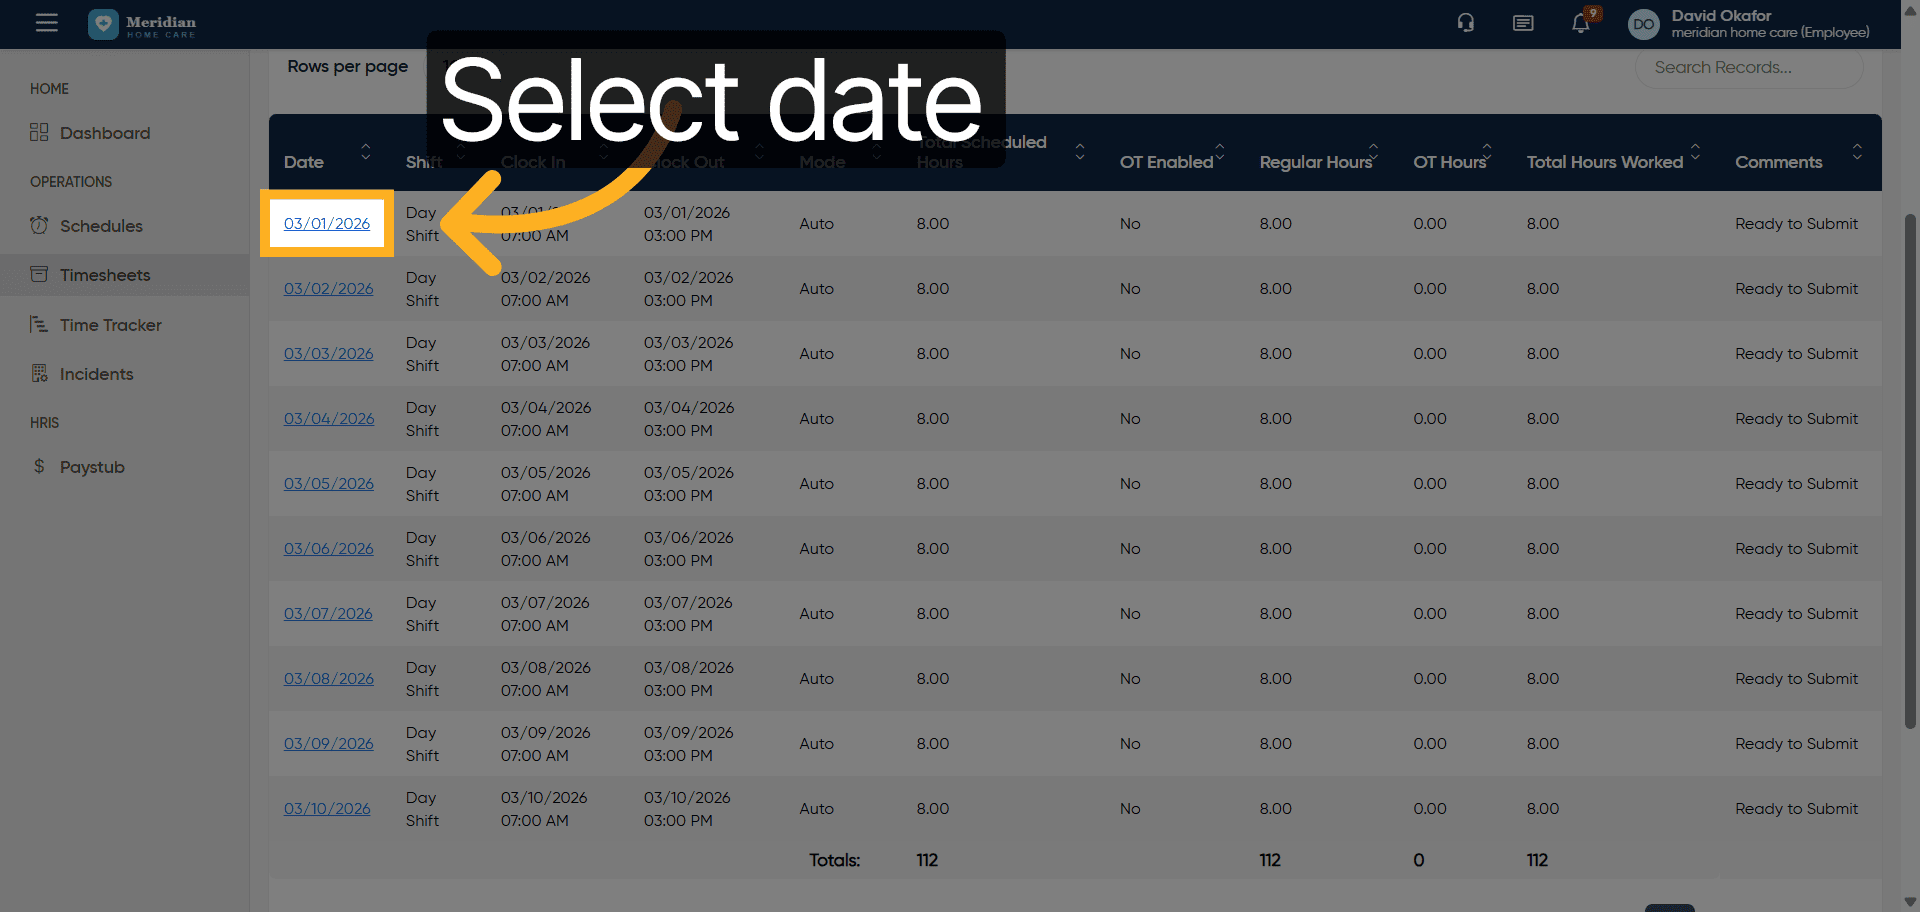Sort by OT Hours column
Viewport: 1920px width, 912px height.
pos(1487,152)
